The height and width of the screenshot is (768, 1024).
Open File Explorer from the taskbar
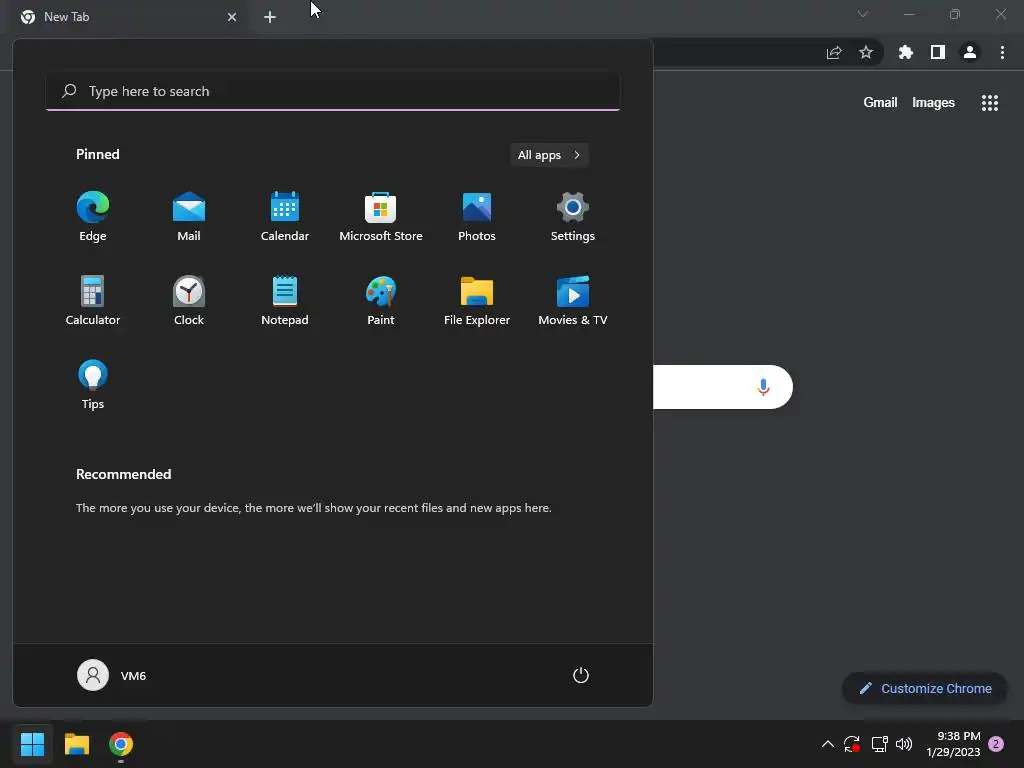point(76,744)
